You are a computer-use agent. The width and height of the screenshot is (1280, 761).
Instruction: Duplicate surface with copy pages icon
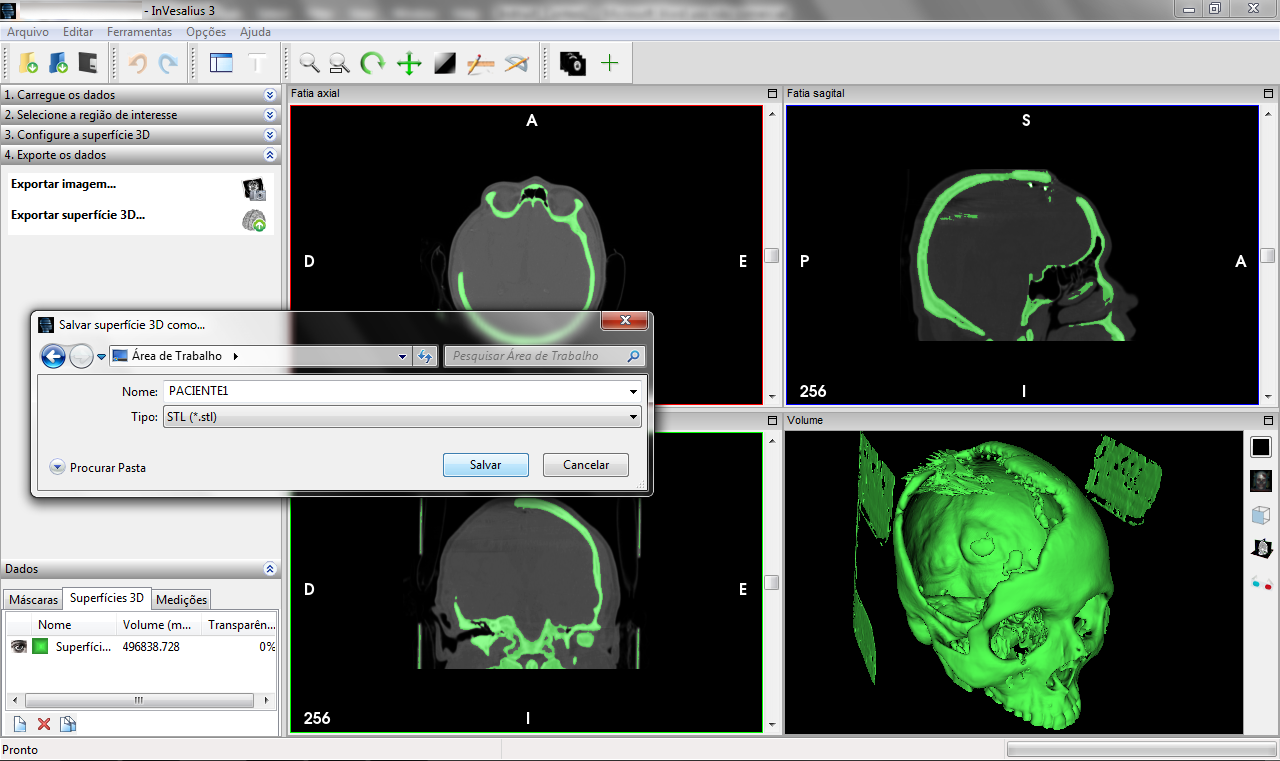click(x=68, y=724)
